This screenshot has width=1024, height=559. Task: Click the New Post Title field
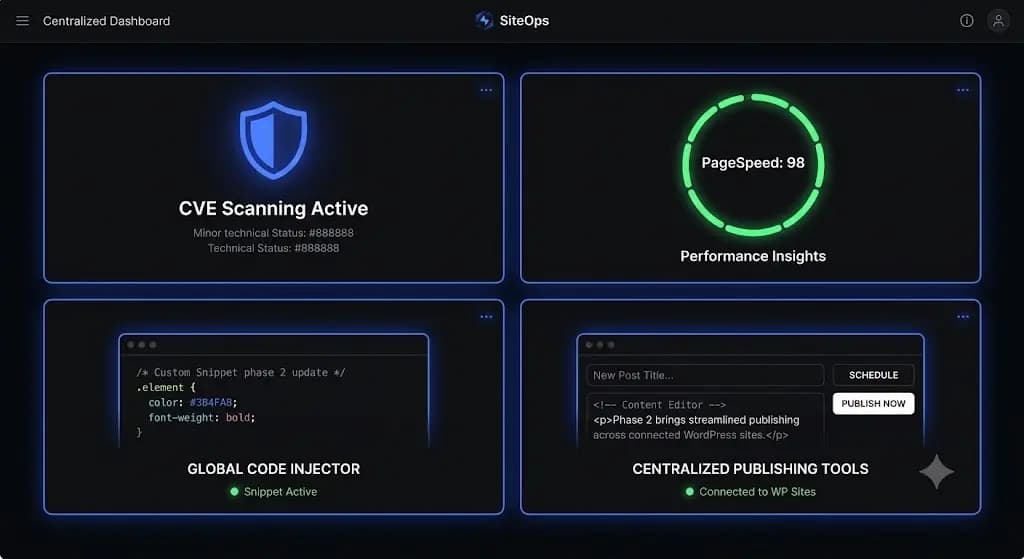click(x=705, y=375)
